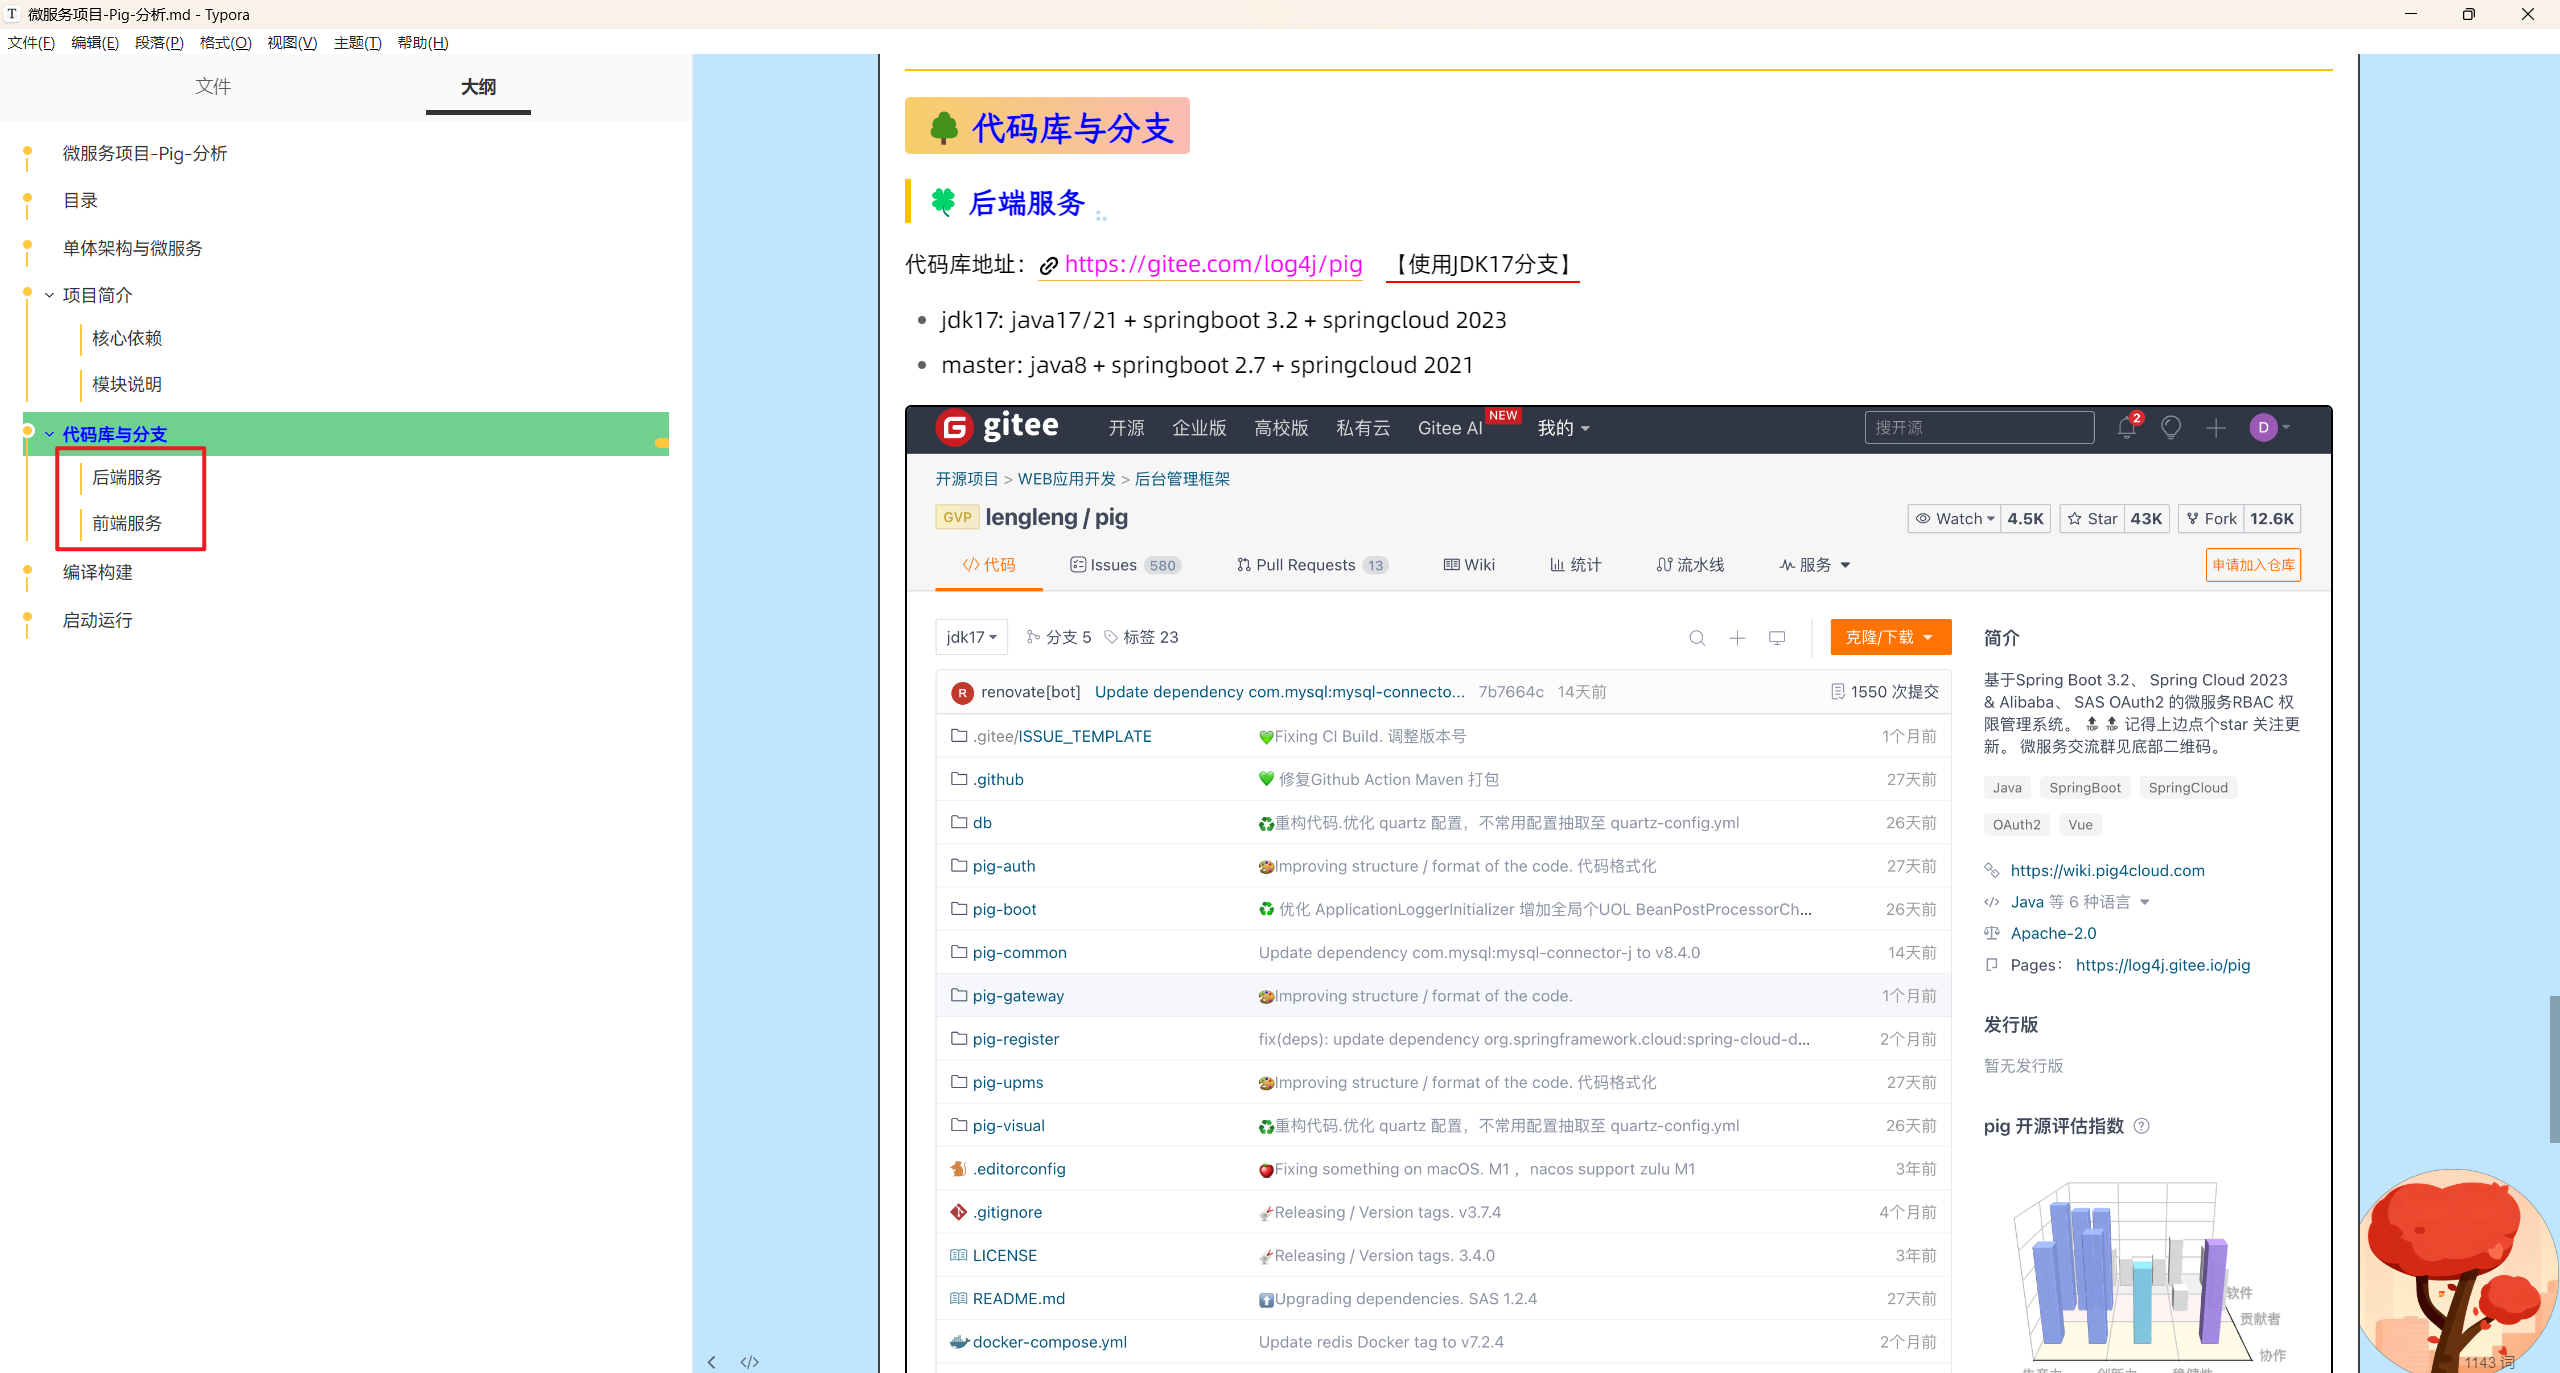The height and width of the screenshot is (1373, 2560).
Task: Switch to the 大纲 sidebar tab
Action: [x=478, y=87]
